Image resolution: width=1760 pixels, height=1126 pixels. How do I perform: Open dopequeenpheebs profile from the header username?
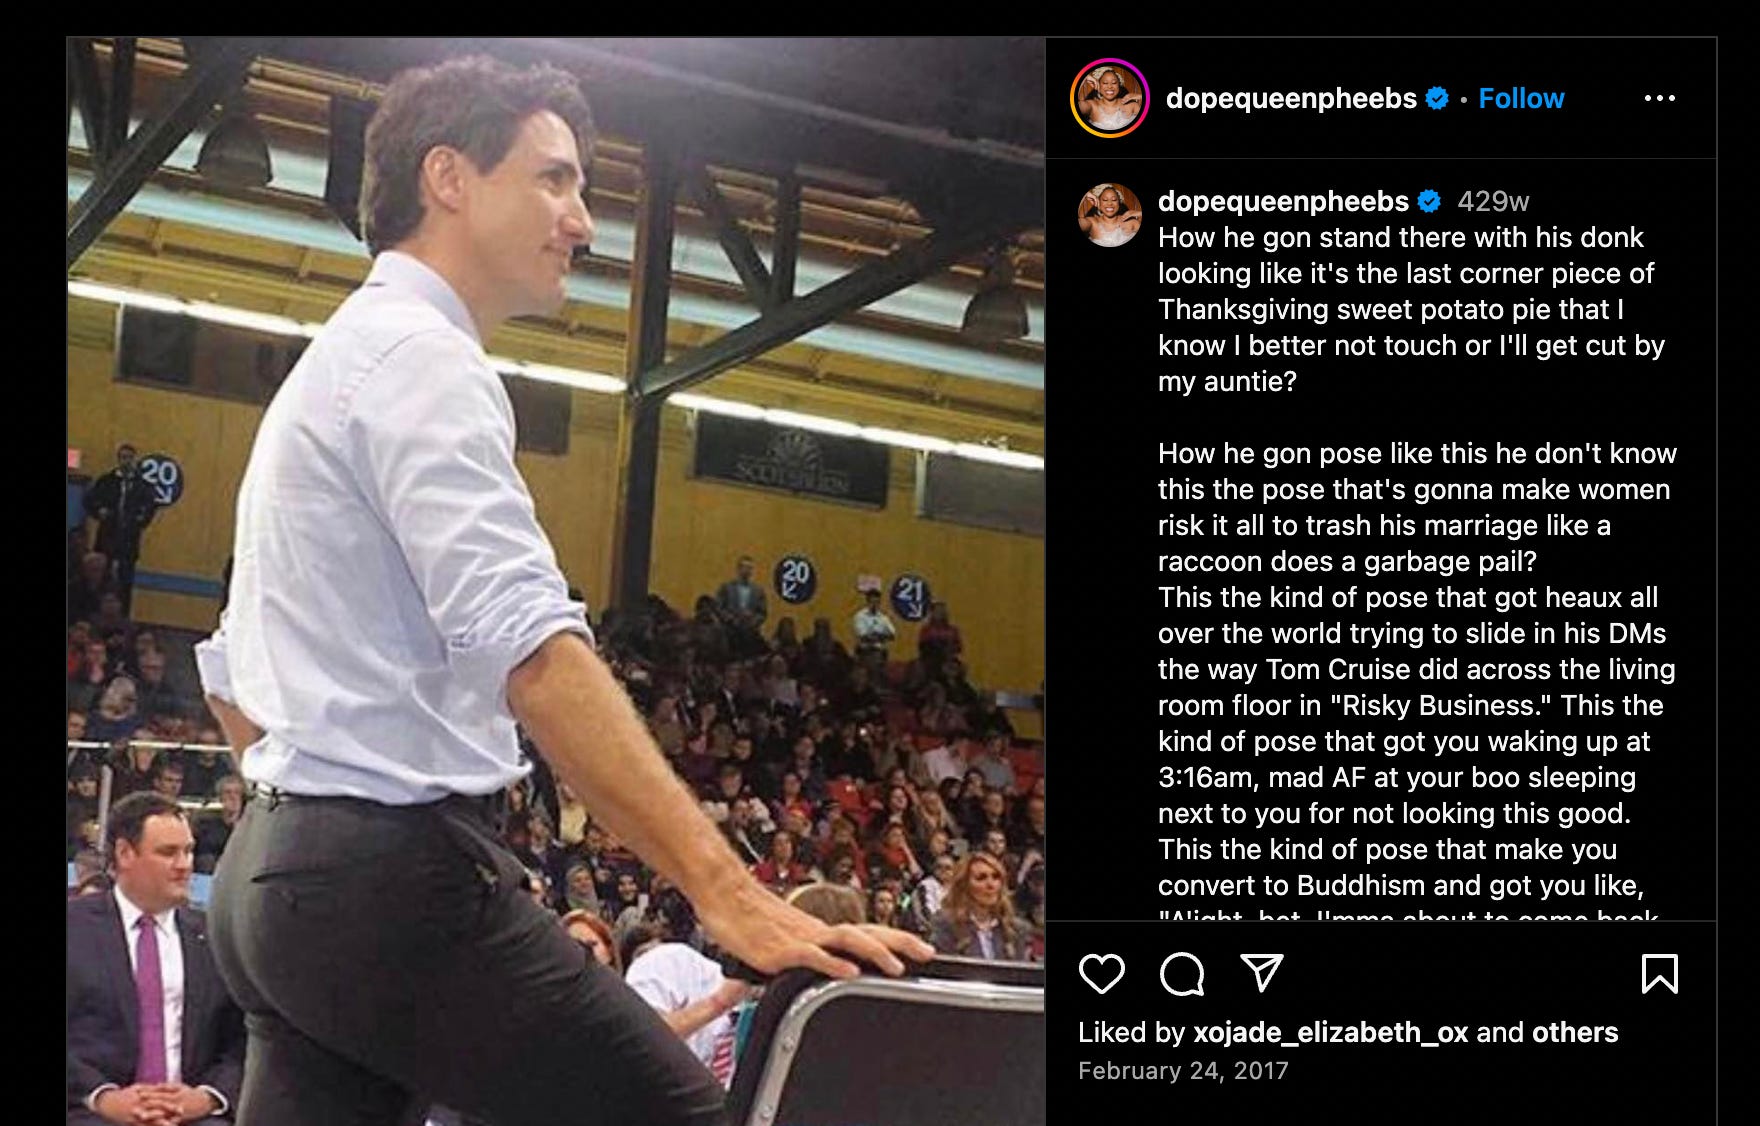tap(1291, 98)
